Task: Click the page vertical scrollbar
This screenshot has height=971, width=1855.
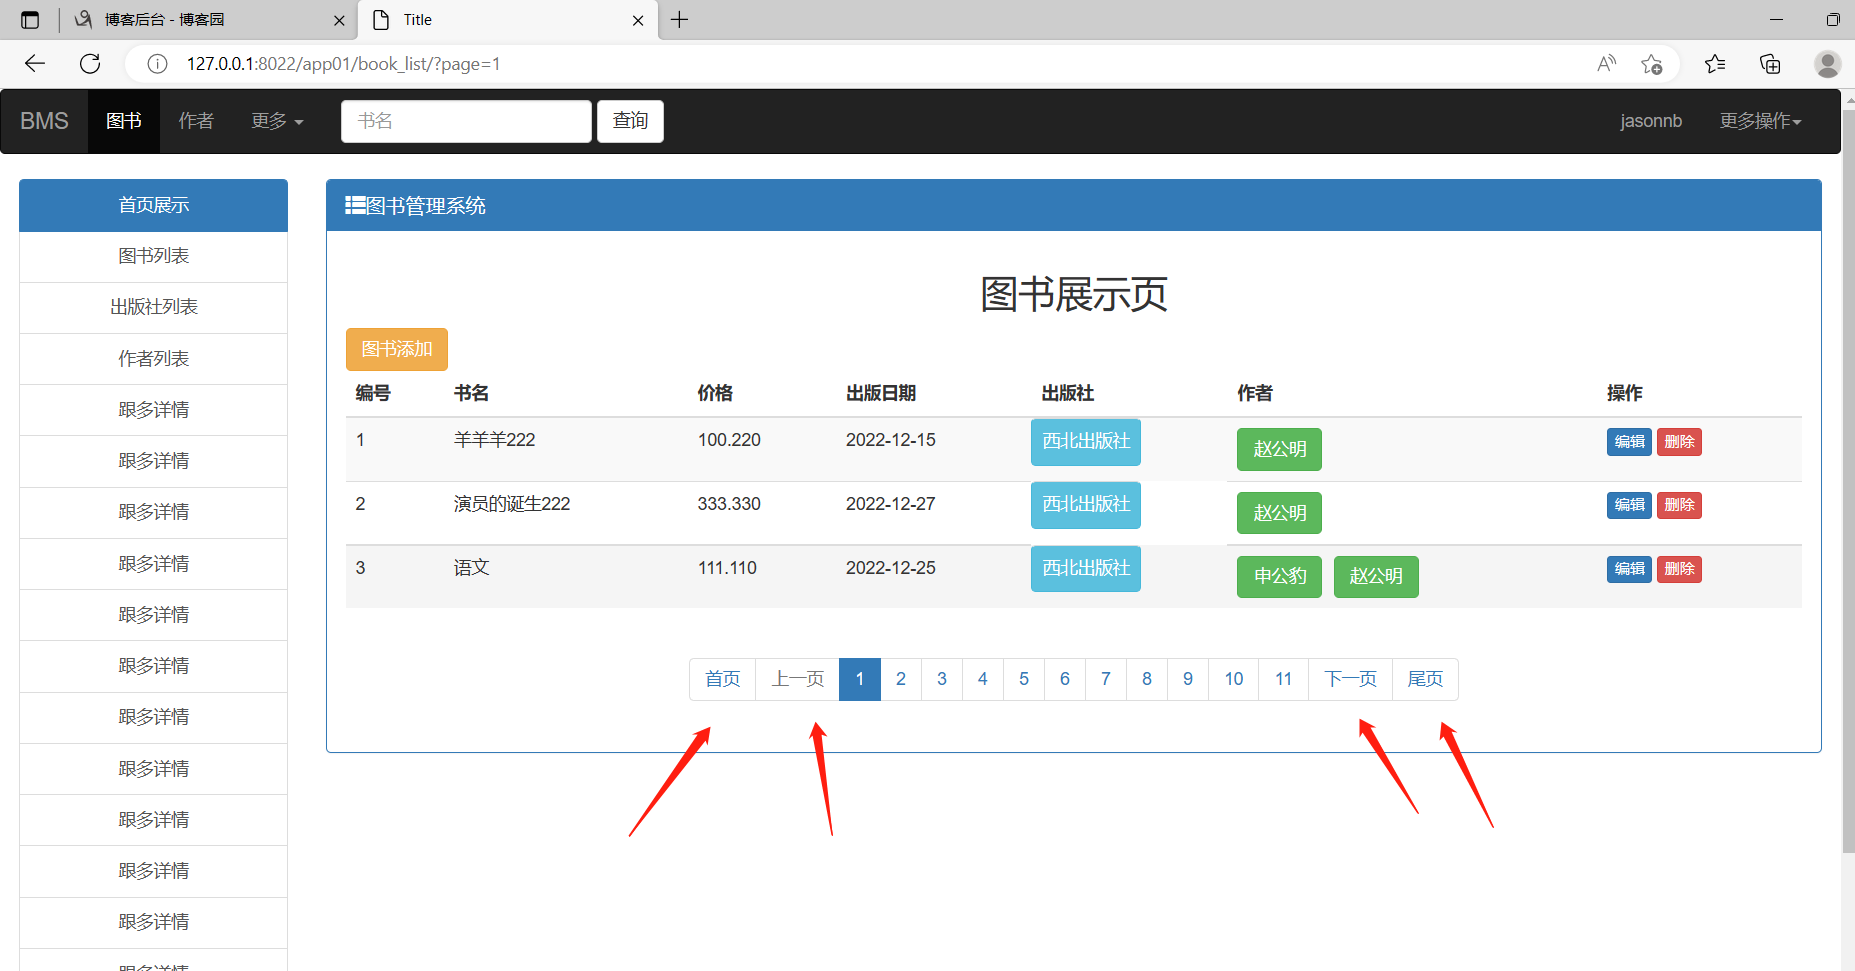Action: 1848,480
